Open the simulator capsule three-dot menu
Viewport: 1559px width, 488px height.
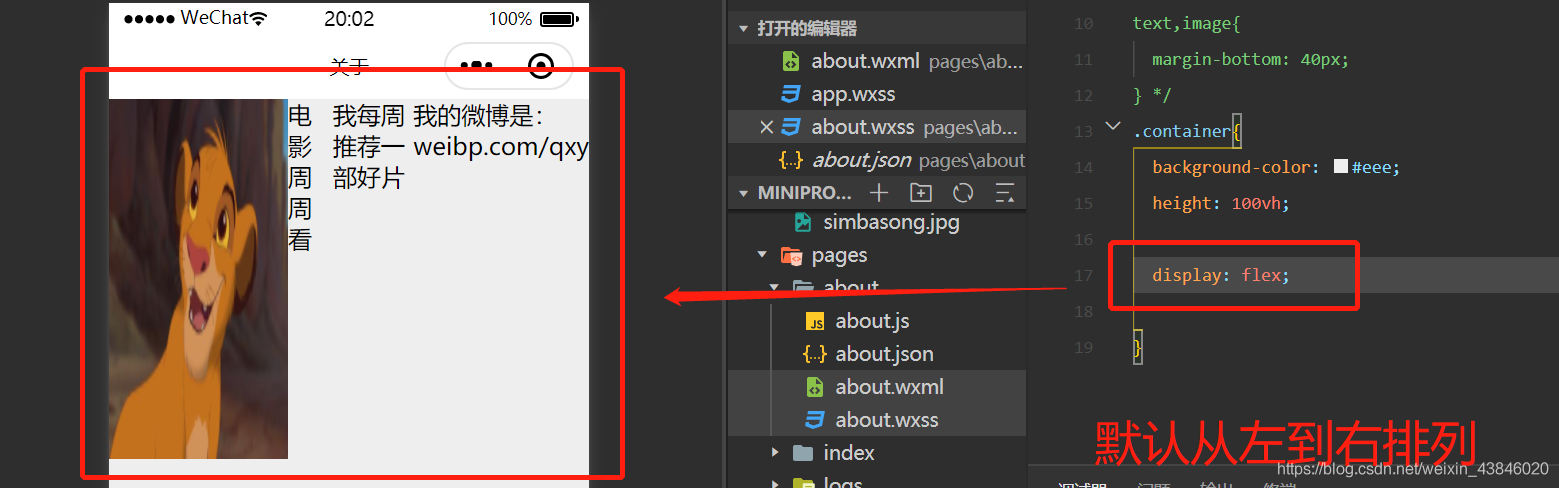[477, 66]
